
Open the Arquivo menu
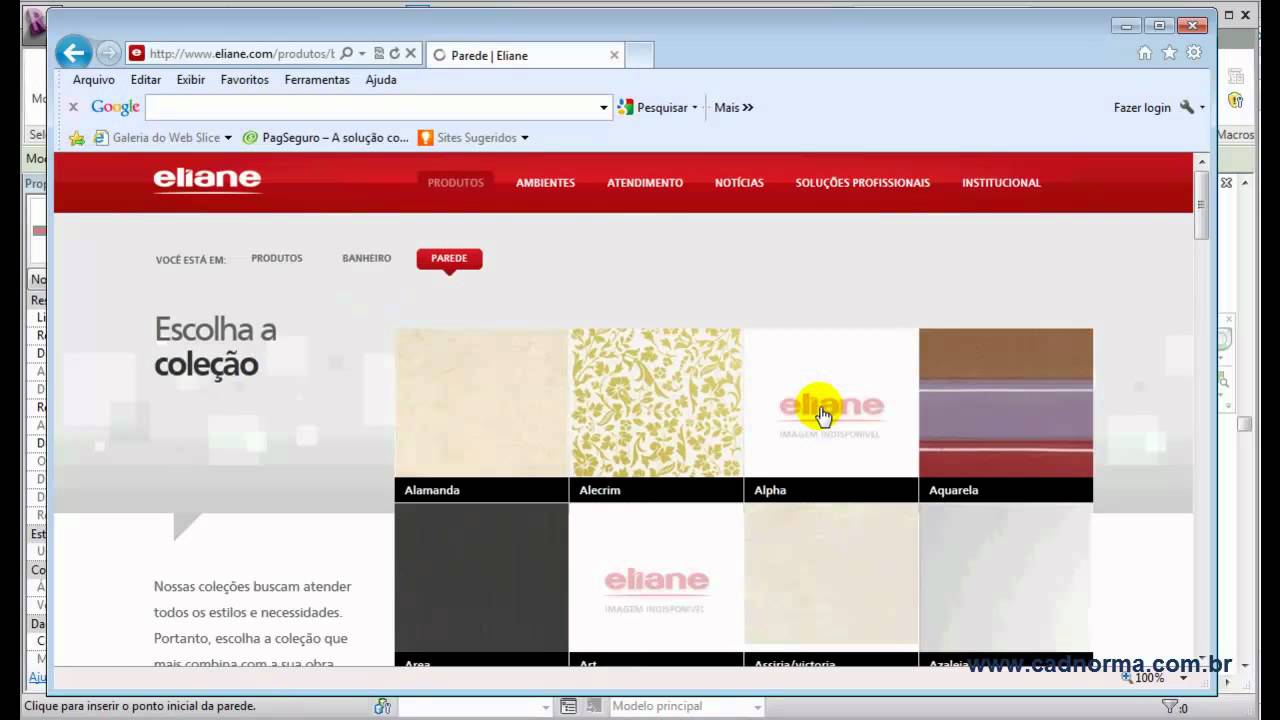(94, 80)
